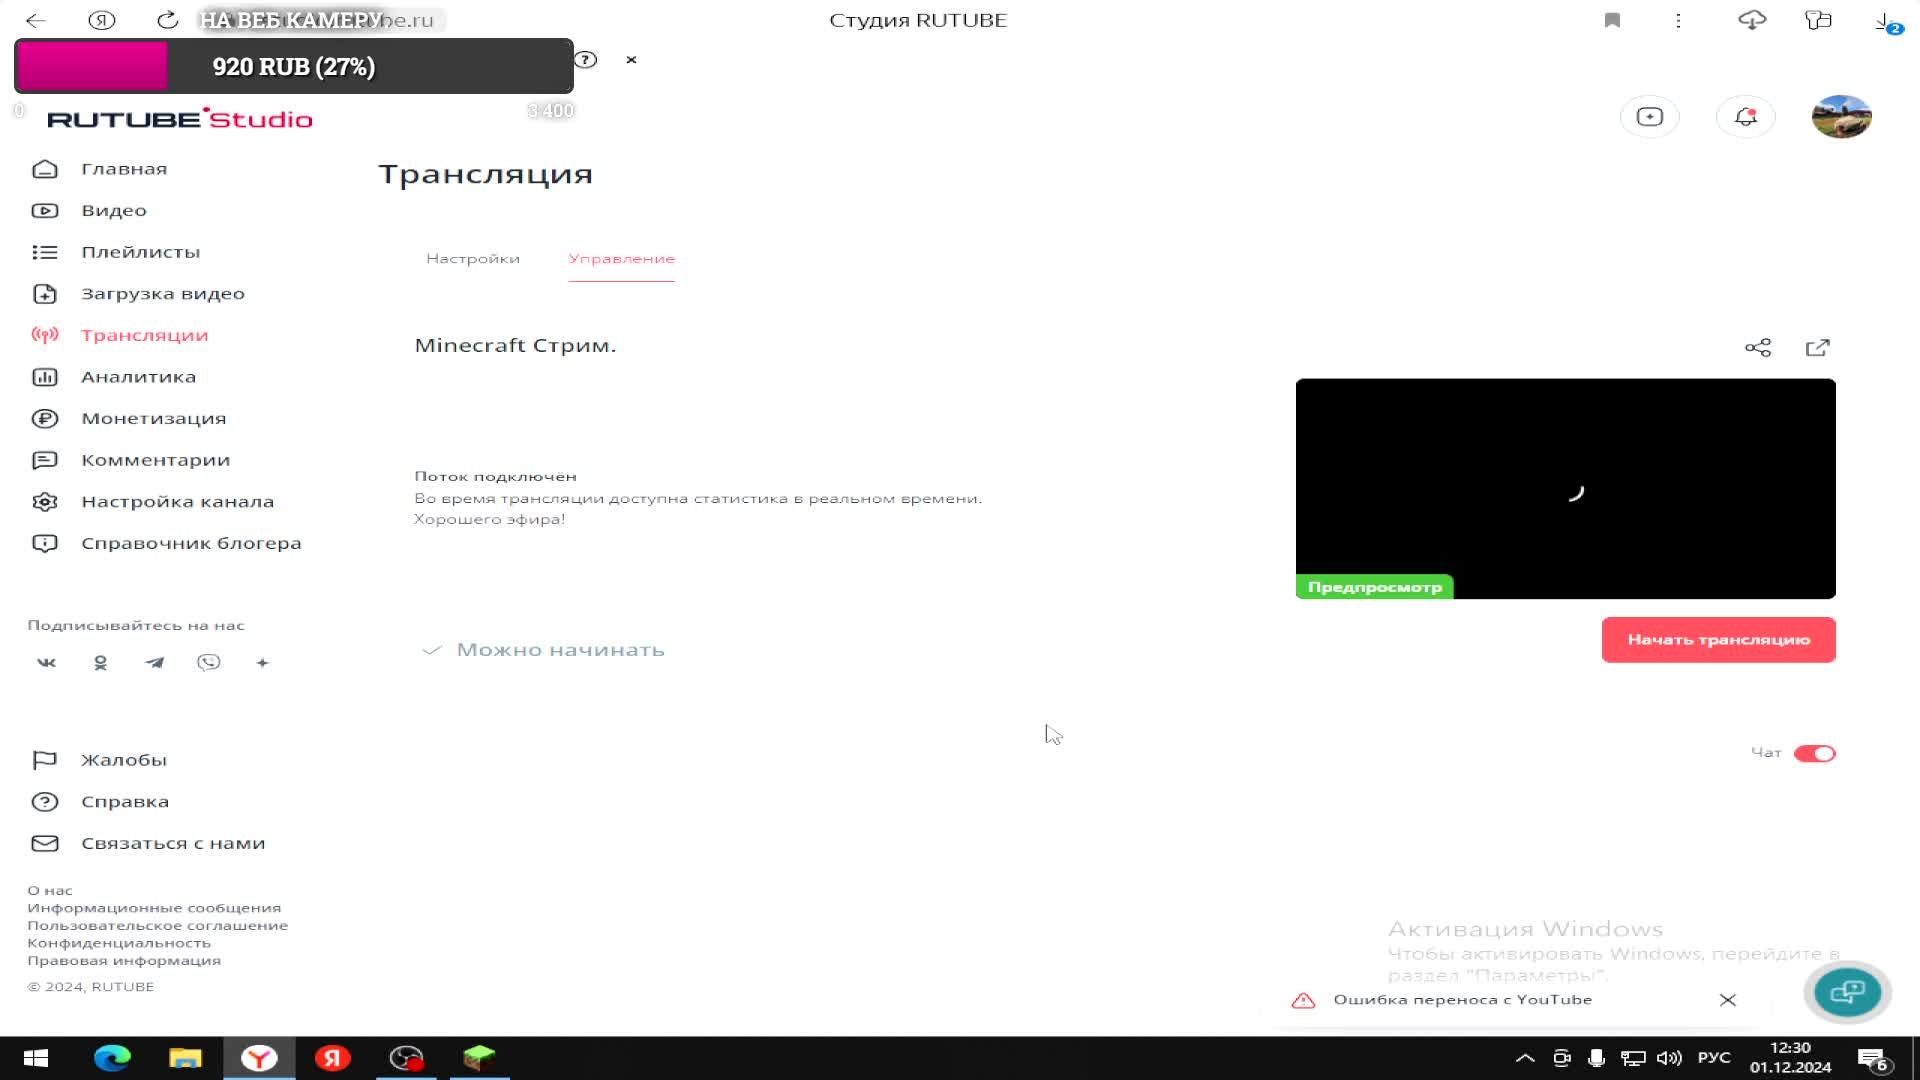
Task: Click the stream preview player
Action: pos(1565,489)
